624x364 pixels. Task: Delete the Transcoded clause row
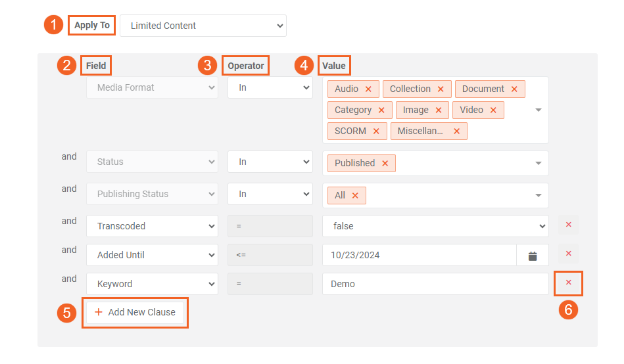[568, 225]
